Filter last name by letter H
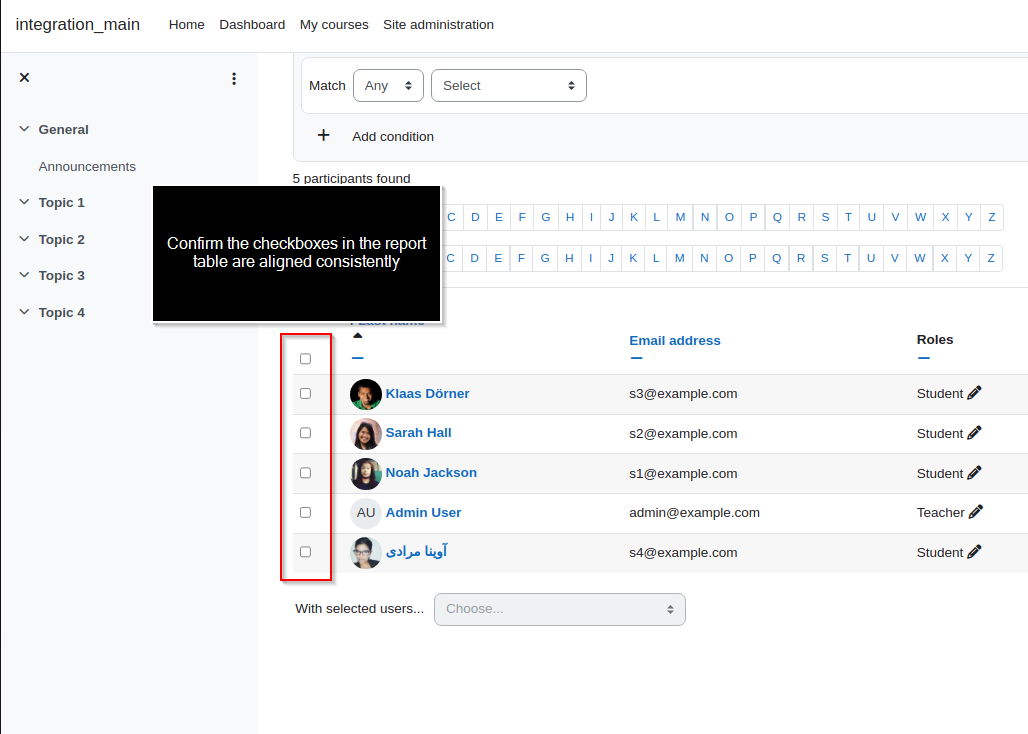The width and height of the screenshot is (1028, 734). tap(569, 258)
